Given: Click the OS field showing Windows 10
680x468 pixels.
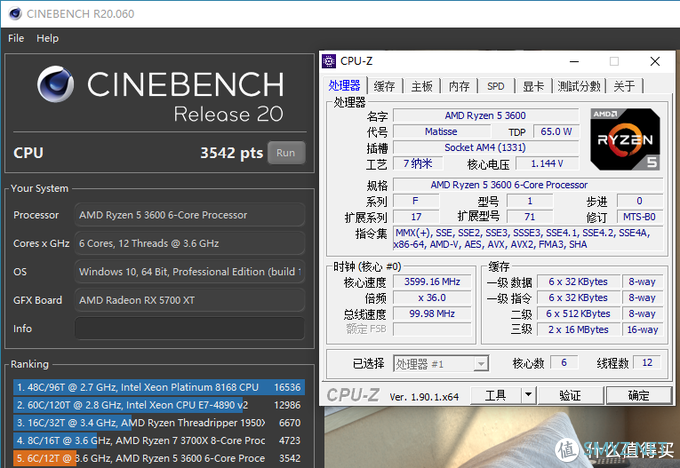Looking at the screenshot, I should point(190,272).
